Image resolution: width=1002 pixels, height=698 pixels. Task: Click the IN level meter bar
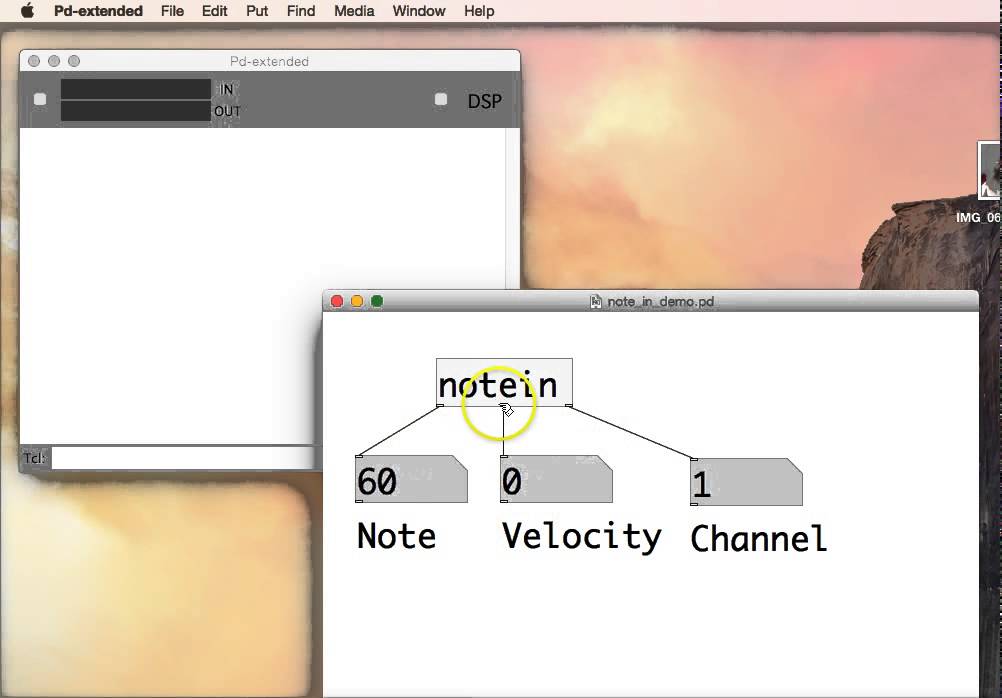click(x=135, y=89)
